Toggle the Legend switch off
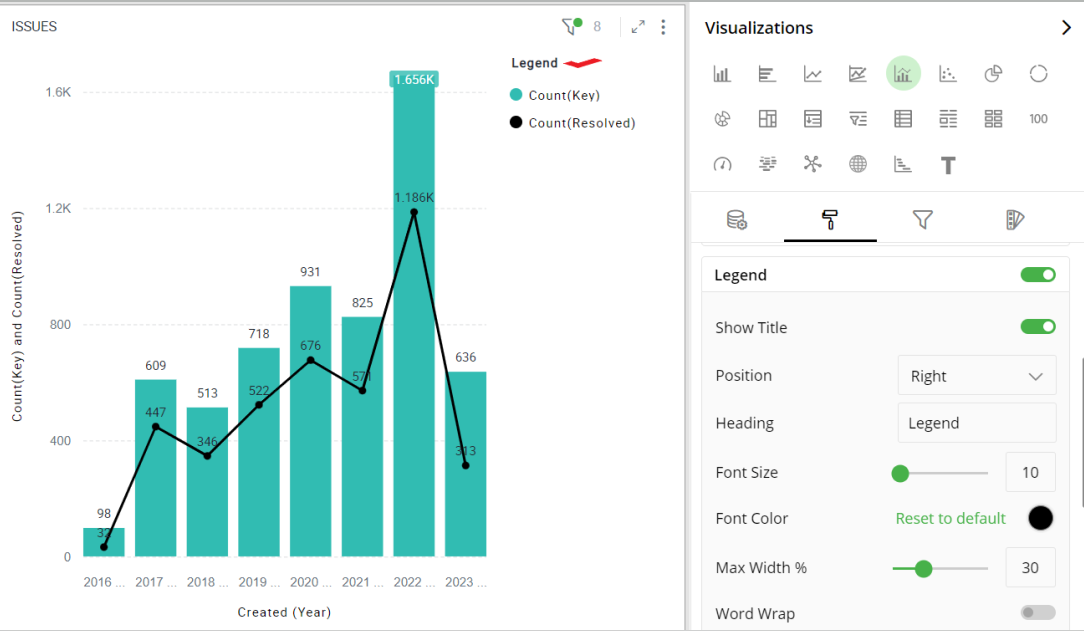This screenshot has width=1084, height=631. [x=1038, y=275]
